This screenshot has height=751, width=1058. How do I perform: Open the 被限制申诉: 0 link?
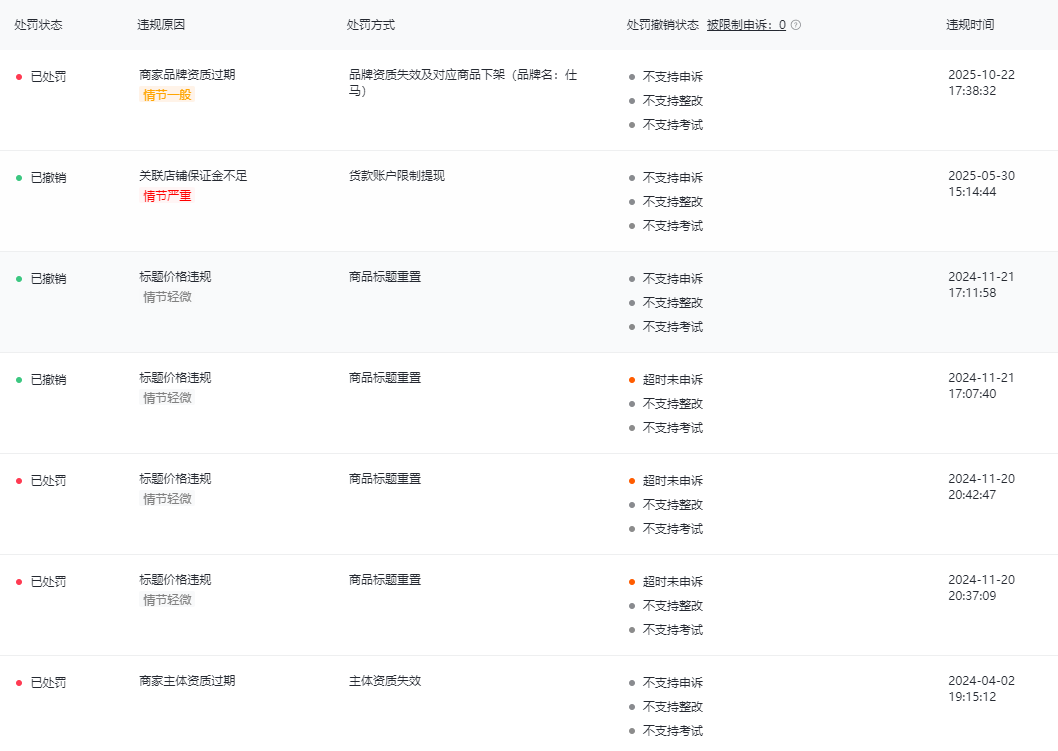point(746,25)
